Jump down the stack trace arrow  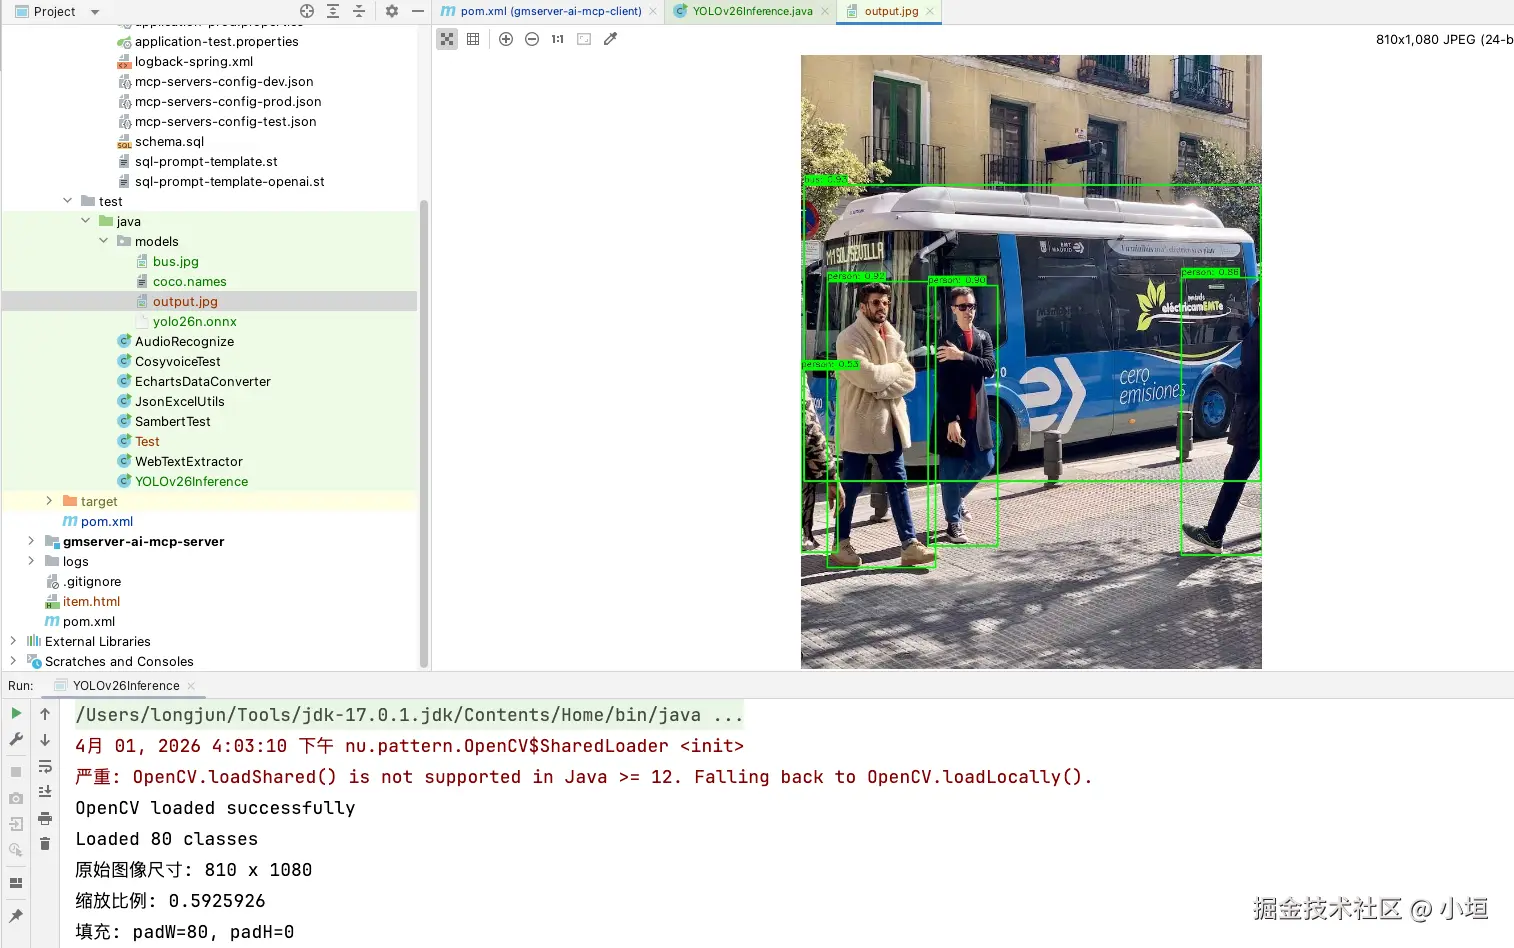45,740
